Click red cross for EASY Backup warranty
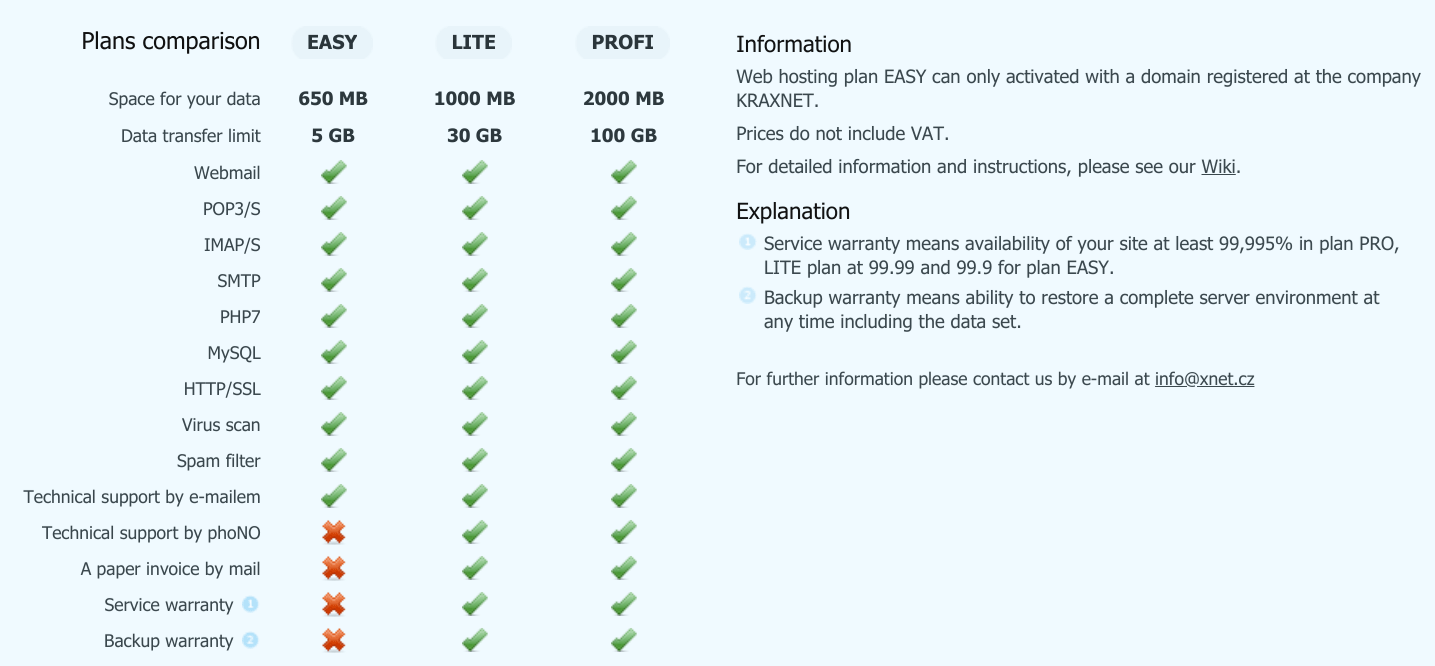1435x666 pixels. point(333,640)
